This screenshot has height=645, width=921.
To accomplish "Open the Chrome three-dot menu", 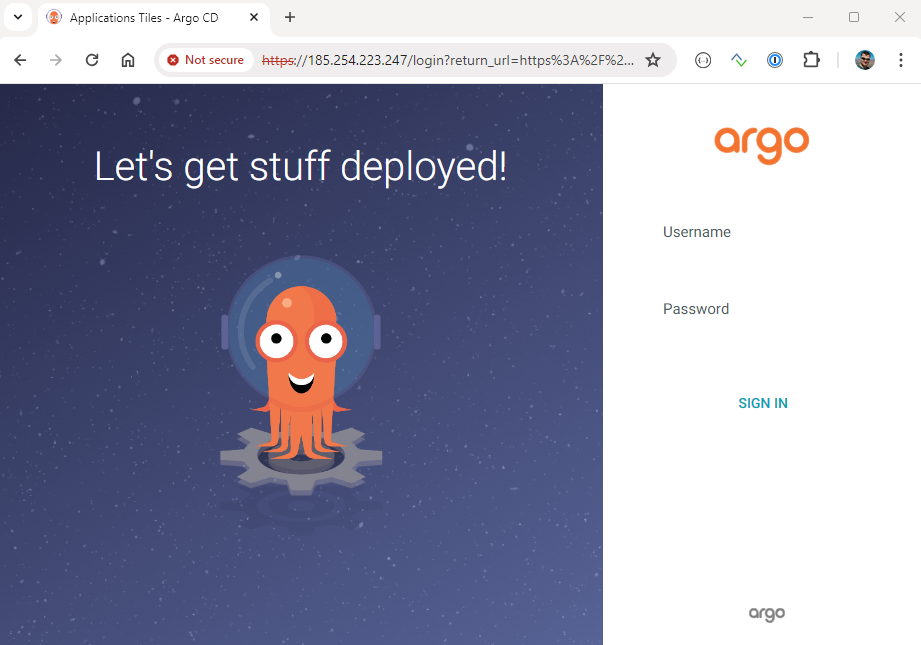I will tap(901, 60).
